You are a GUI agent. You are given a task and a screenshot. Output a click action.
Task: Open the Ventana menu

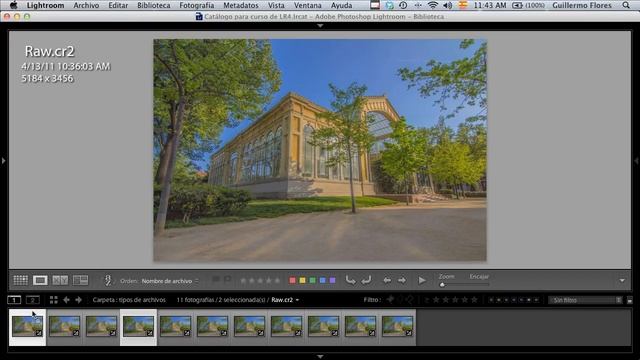tap(307, 5)
